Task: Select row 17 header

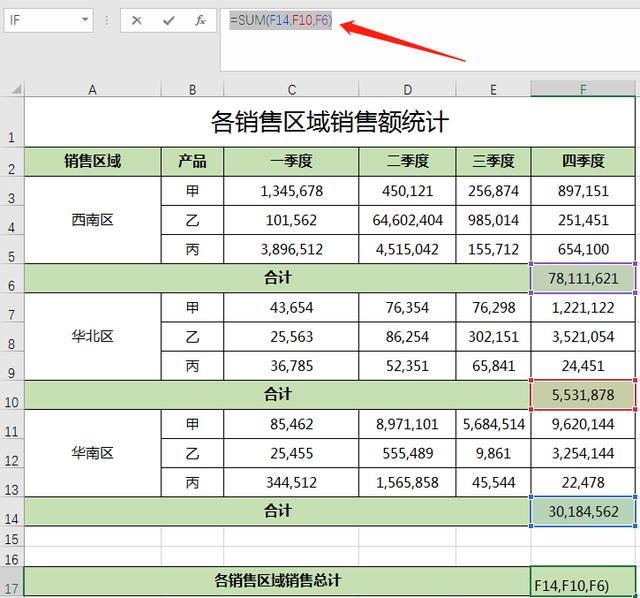Action: click(x=12, y=581)
